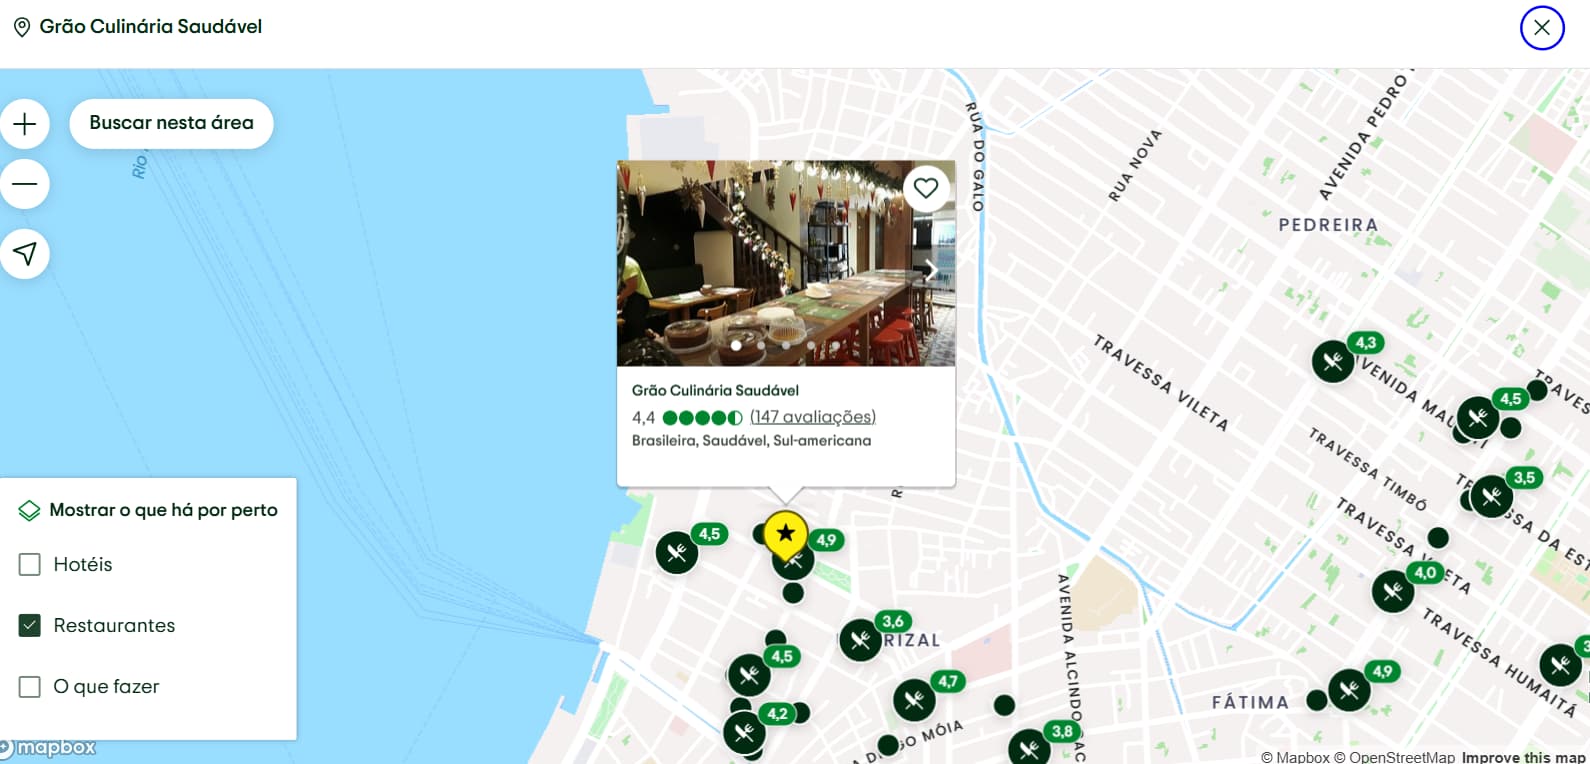Screen dimensions: 1590x764
Task: Uncheck the Restaurantes checkbox
Action: 30,626
